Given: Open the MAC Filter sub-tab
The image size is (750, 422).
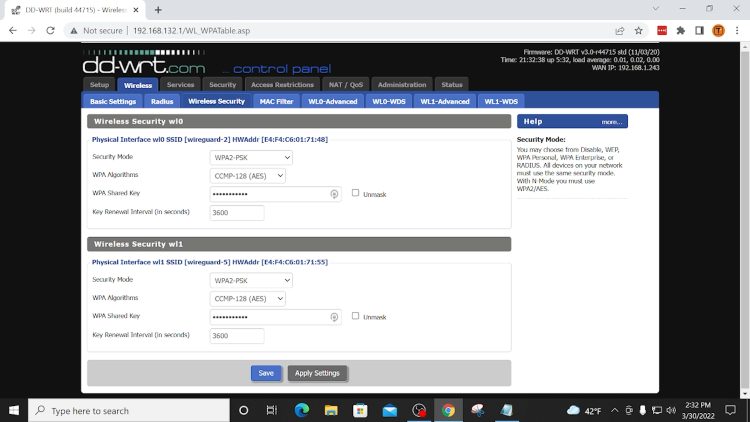Looking at the screenshot, I should click(276, 101).
